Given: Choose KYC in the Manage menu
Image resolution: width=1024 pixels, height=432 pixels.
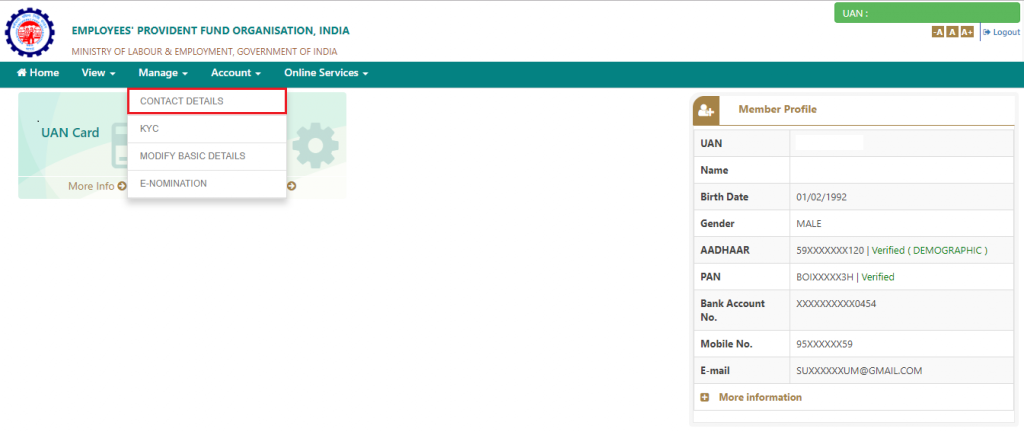Looking at the screenshot, I should (207, 129).
